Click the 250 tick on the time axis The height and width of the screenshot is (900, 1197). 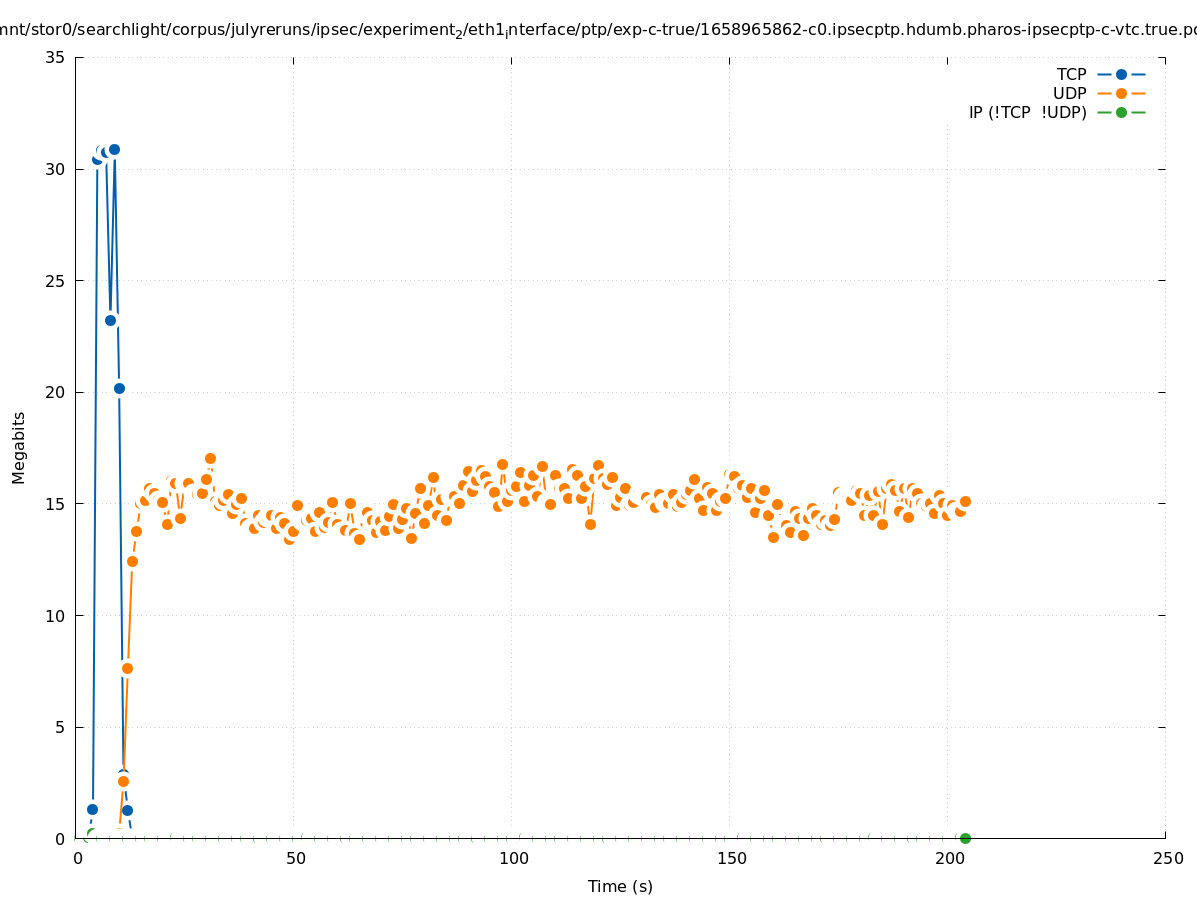pyautogui.click(x=1167, y=858)
